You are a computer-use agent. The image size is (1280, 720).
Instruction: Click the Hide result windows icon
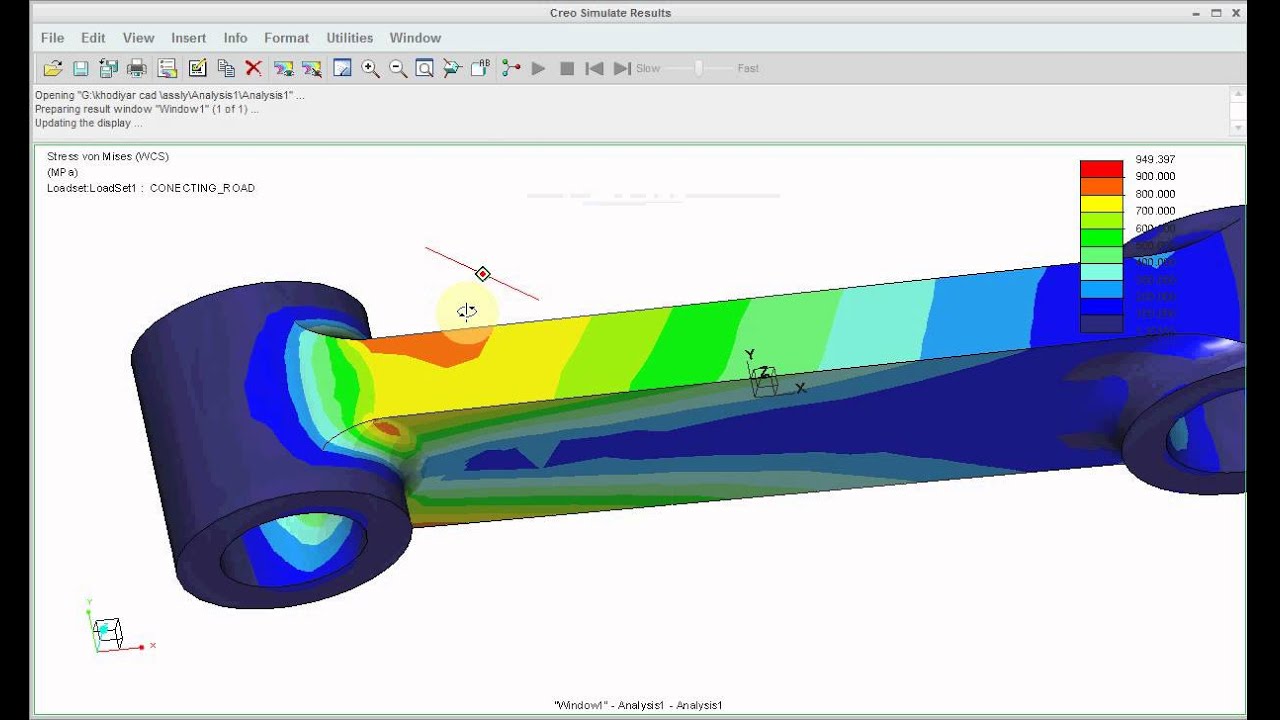(x=312, y=68)
